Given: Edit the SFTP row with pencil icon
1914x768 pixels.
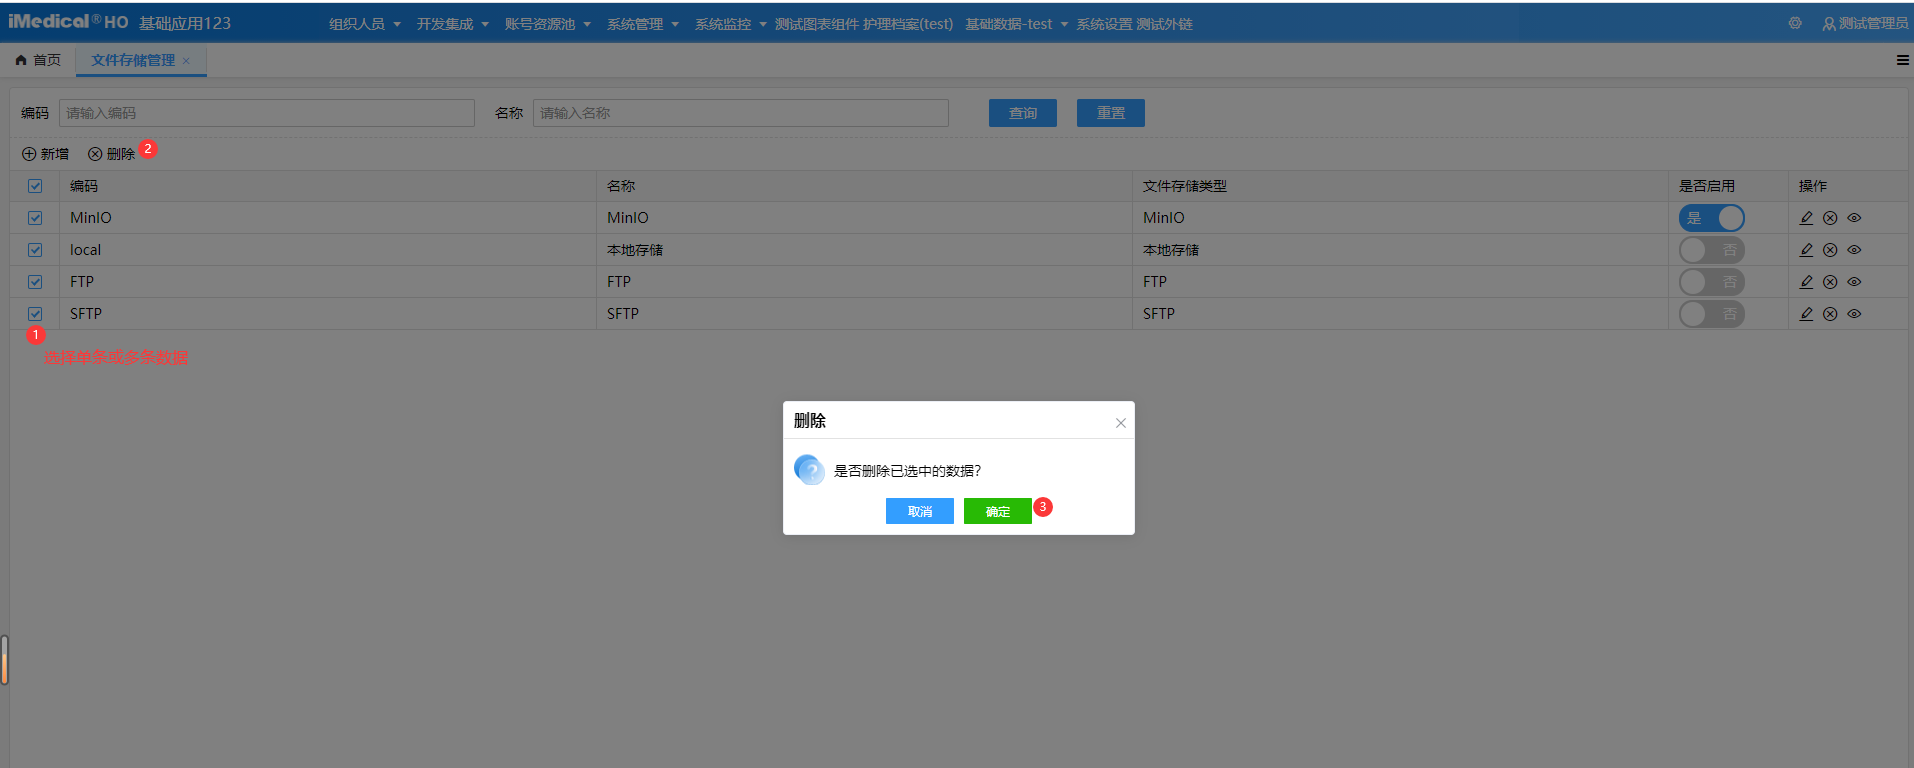Looking at the screenshot, I should coord(1806,314).
